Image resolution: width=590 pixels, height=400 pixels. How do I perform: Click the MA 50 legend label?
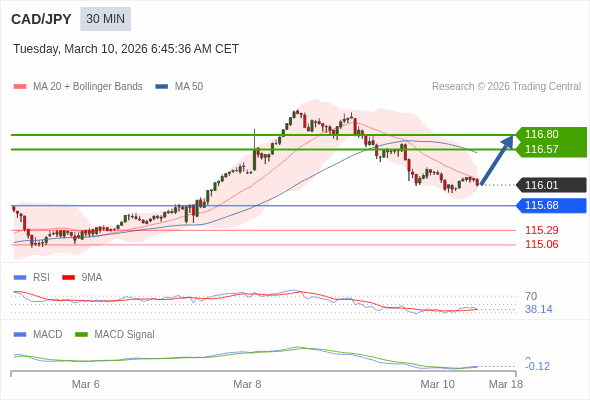click(189, 87)
